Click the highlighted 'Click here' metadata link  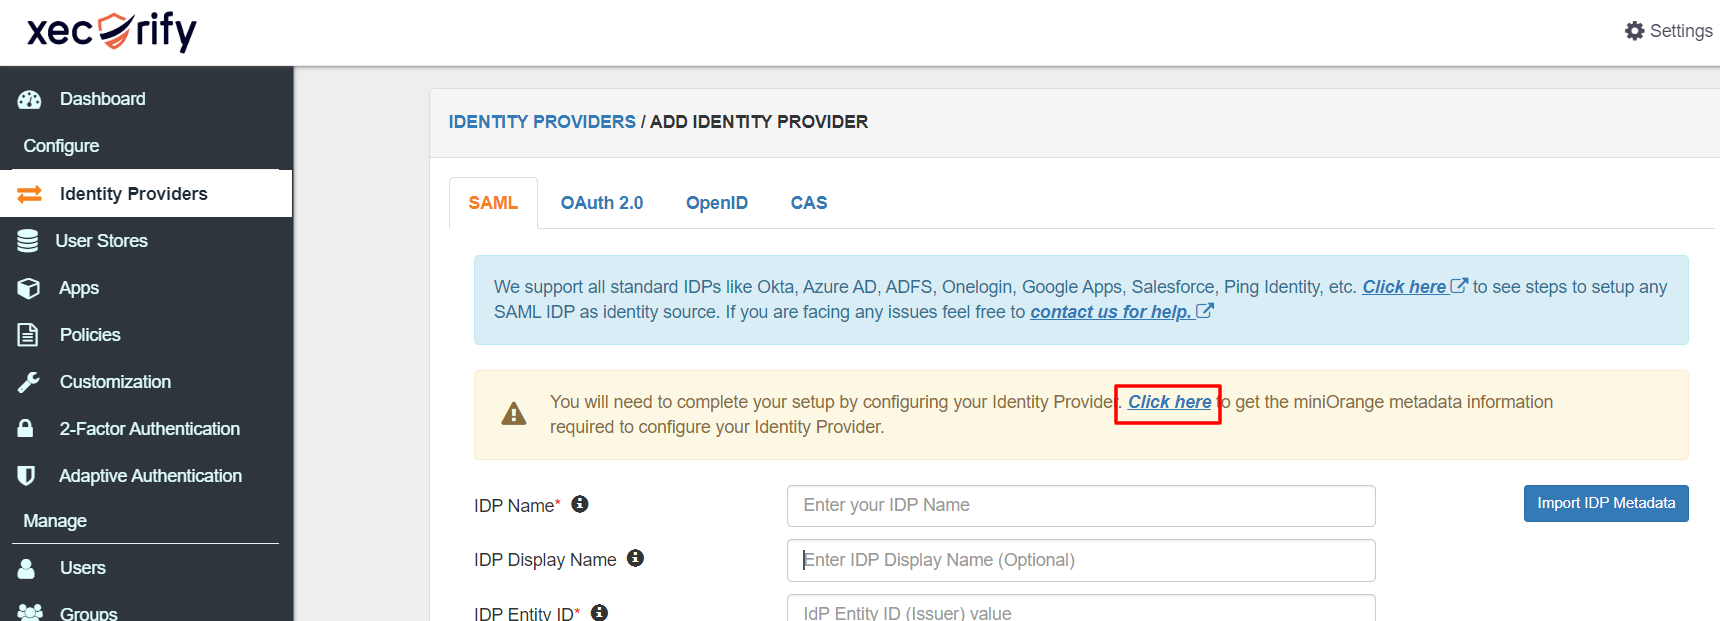click(x=1169, y=402)
